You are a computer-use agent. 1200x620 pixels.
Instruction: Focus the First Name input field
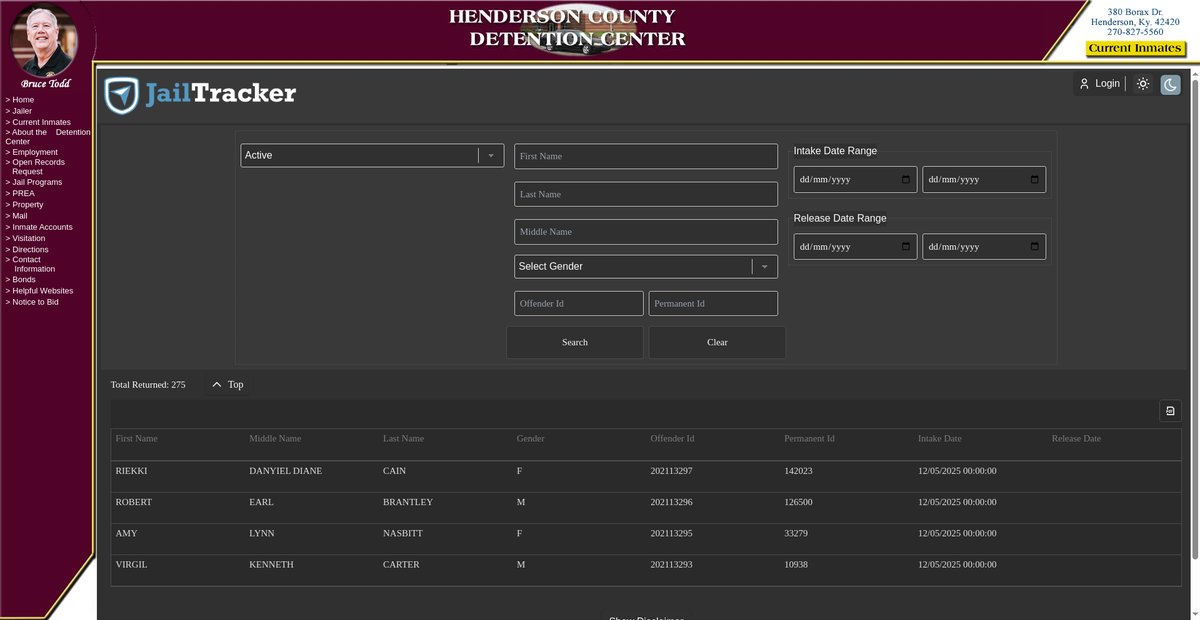646,156
